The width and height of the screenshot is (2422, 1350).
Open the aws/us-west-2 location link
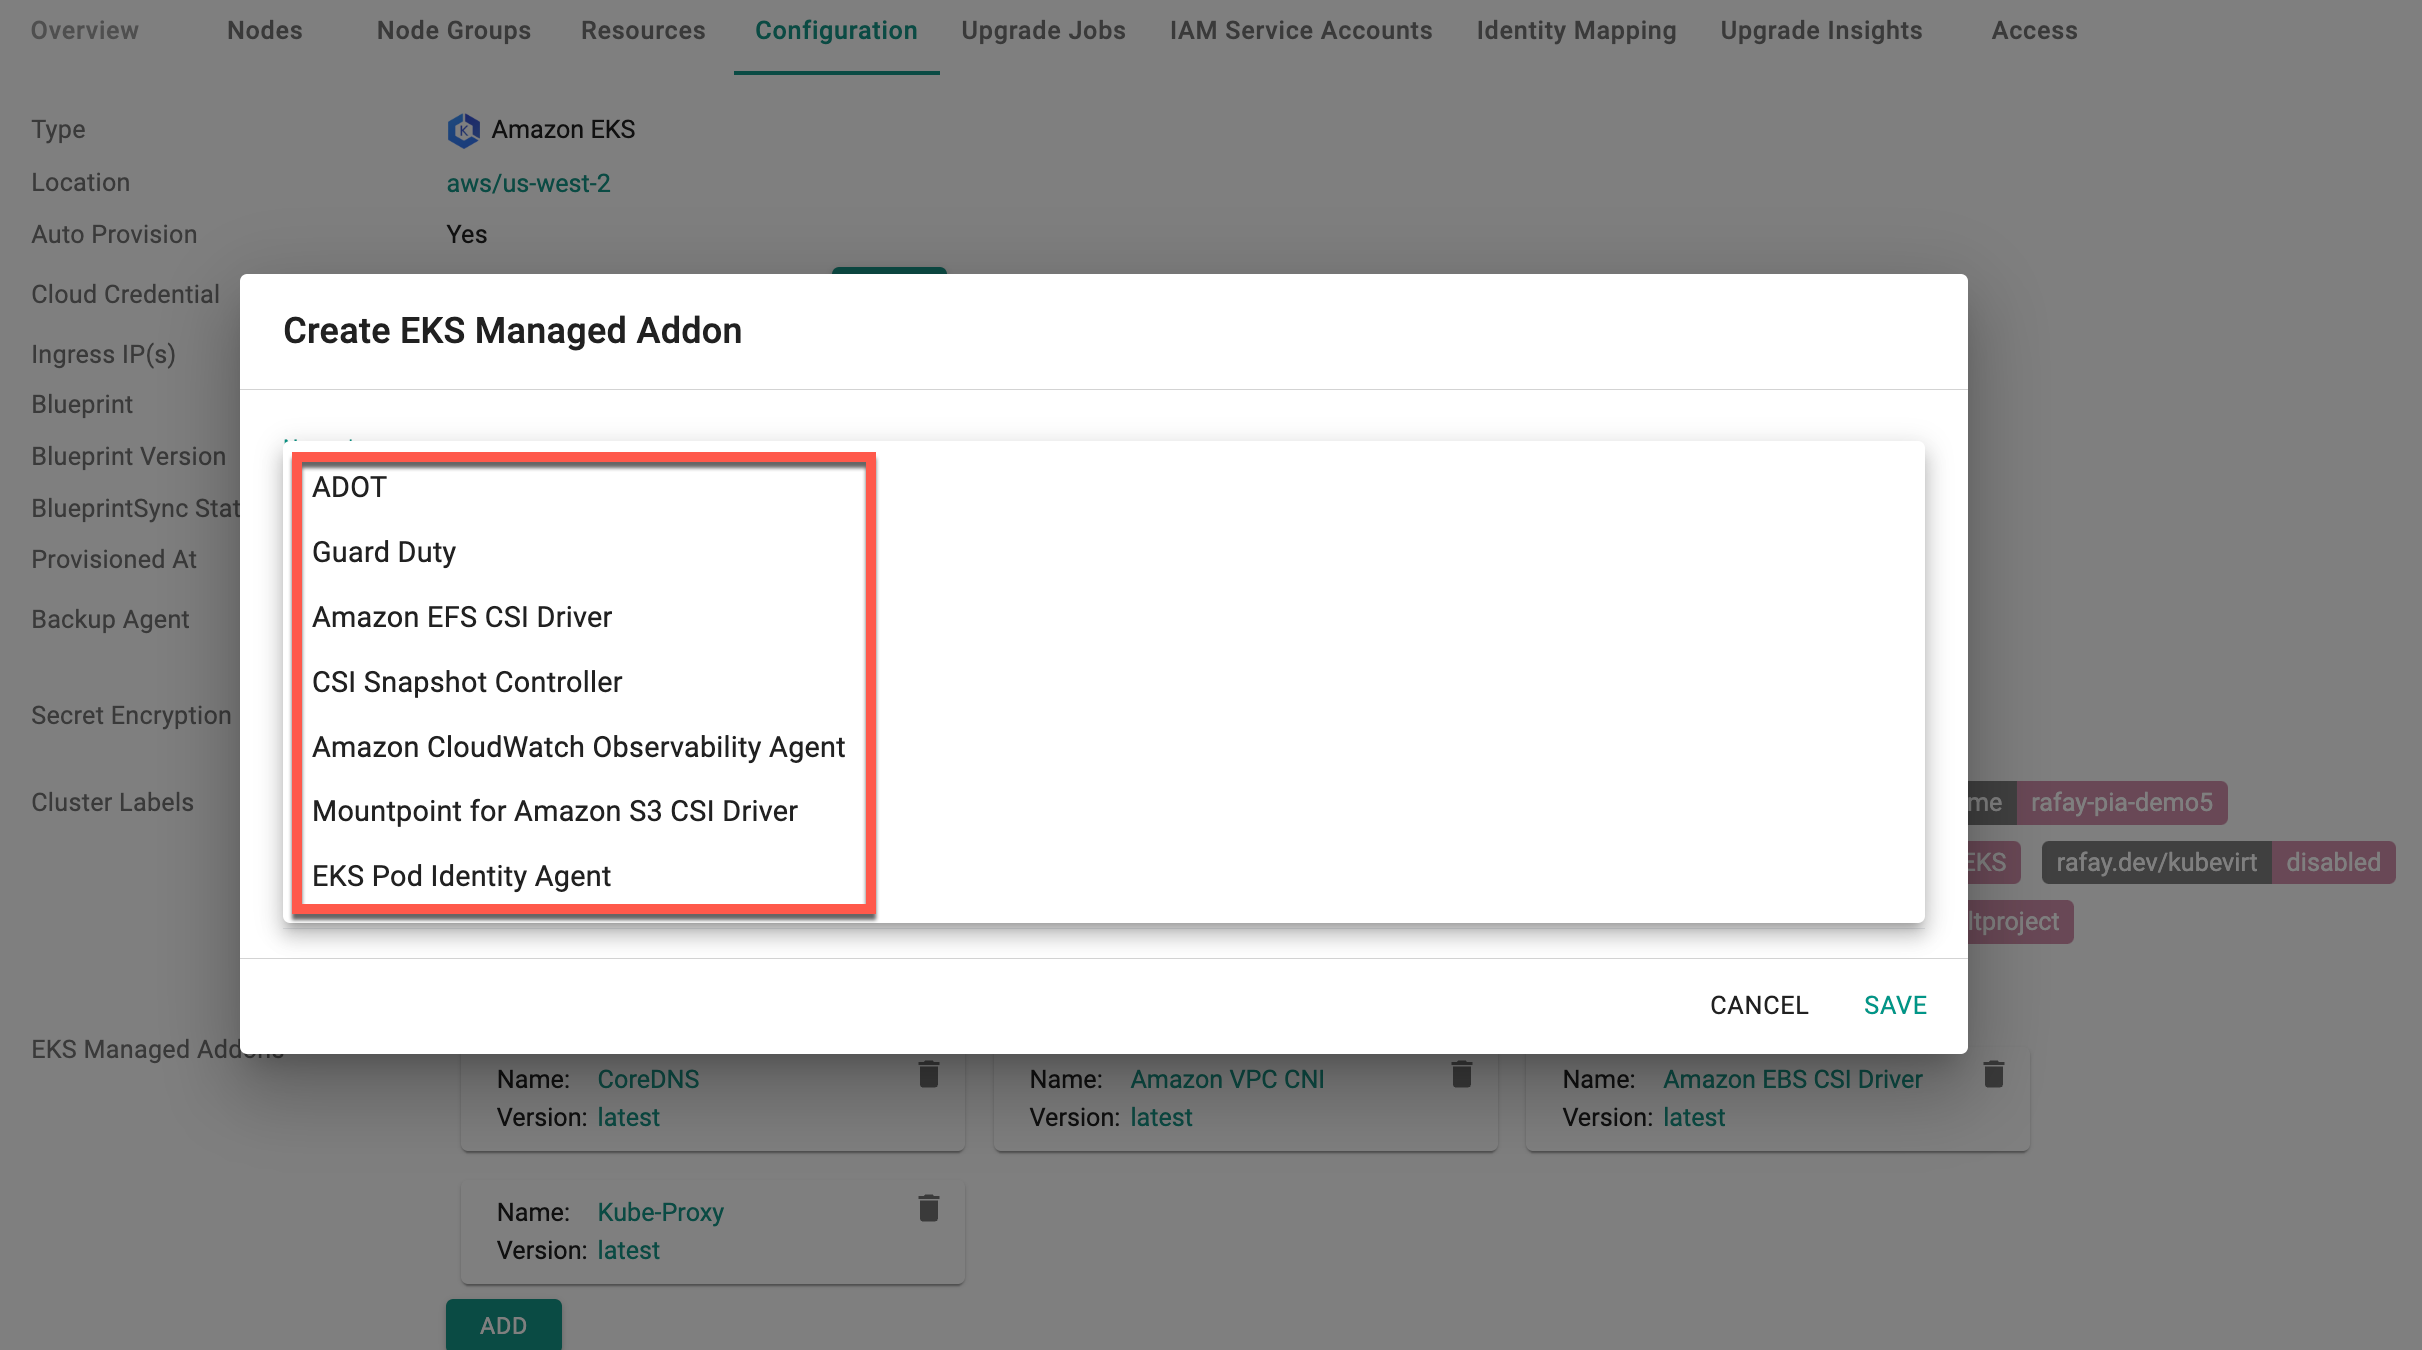click(528, 183)
